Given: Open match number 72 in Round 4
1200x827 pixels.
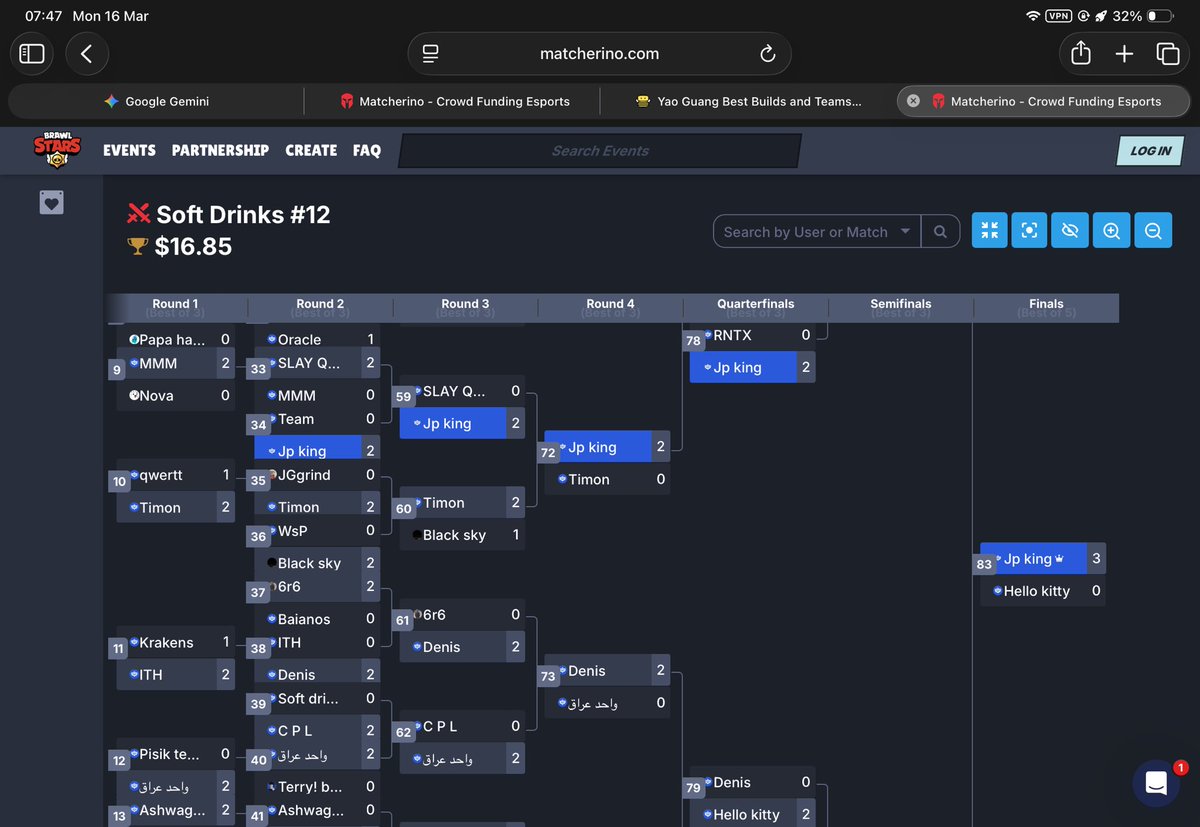Looking at the screenshot, I should click(x=548, y=453).
